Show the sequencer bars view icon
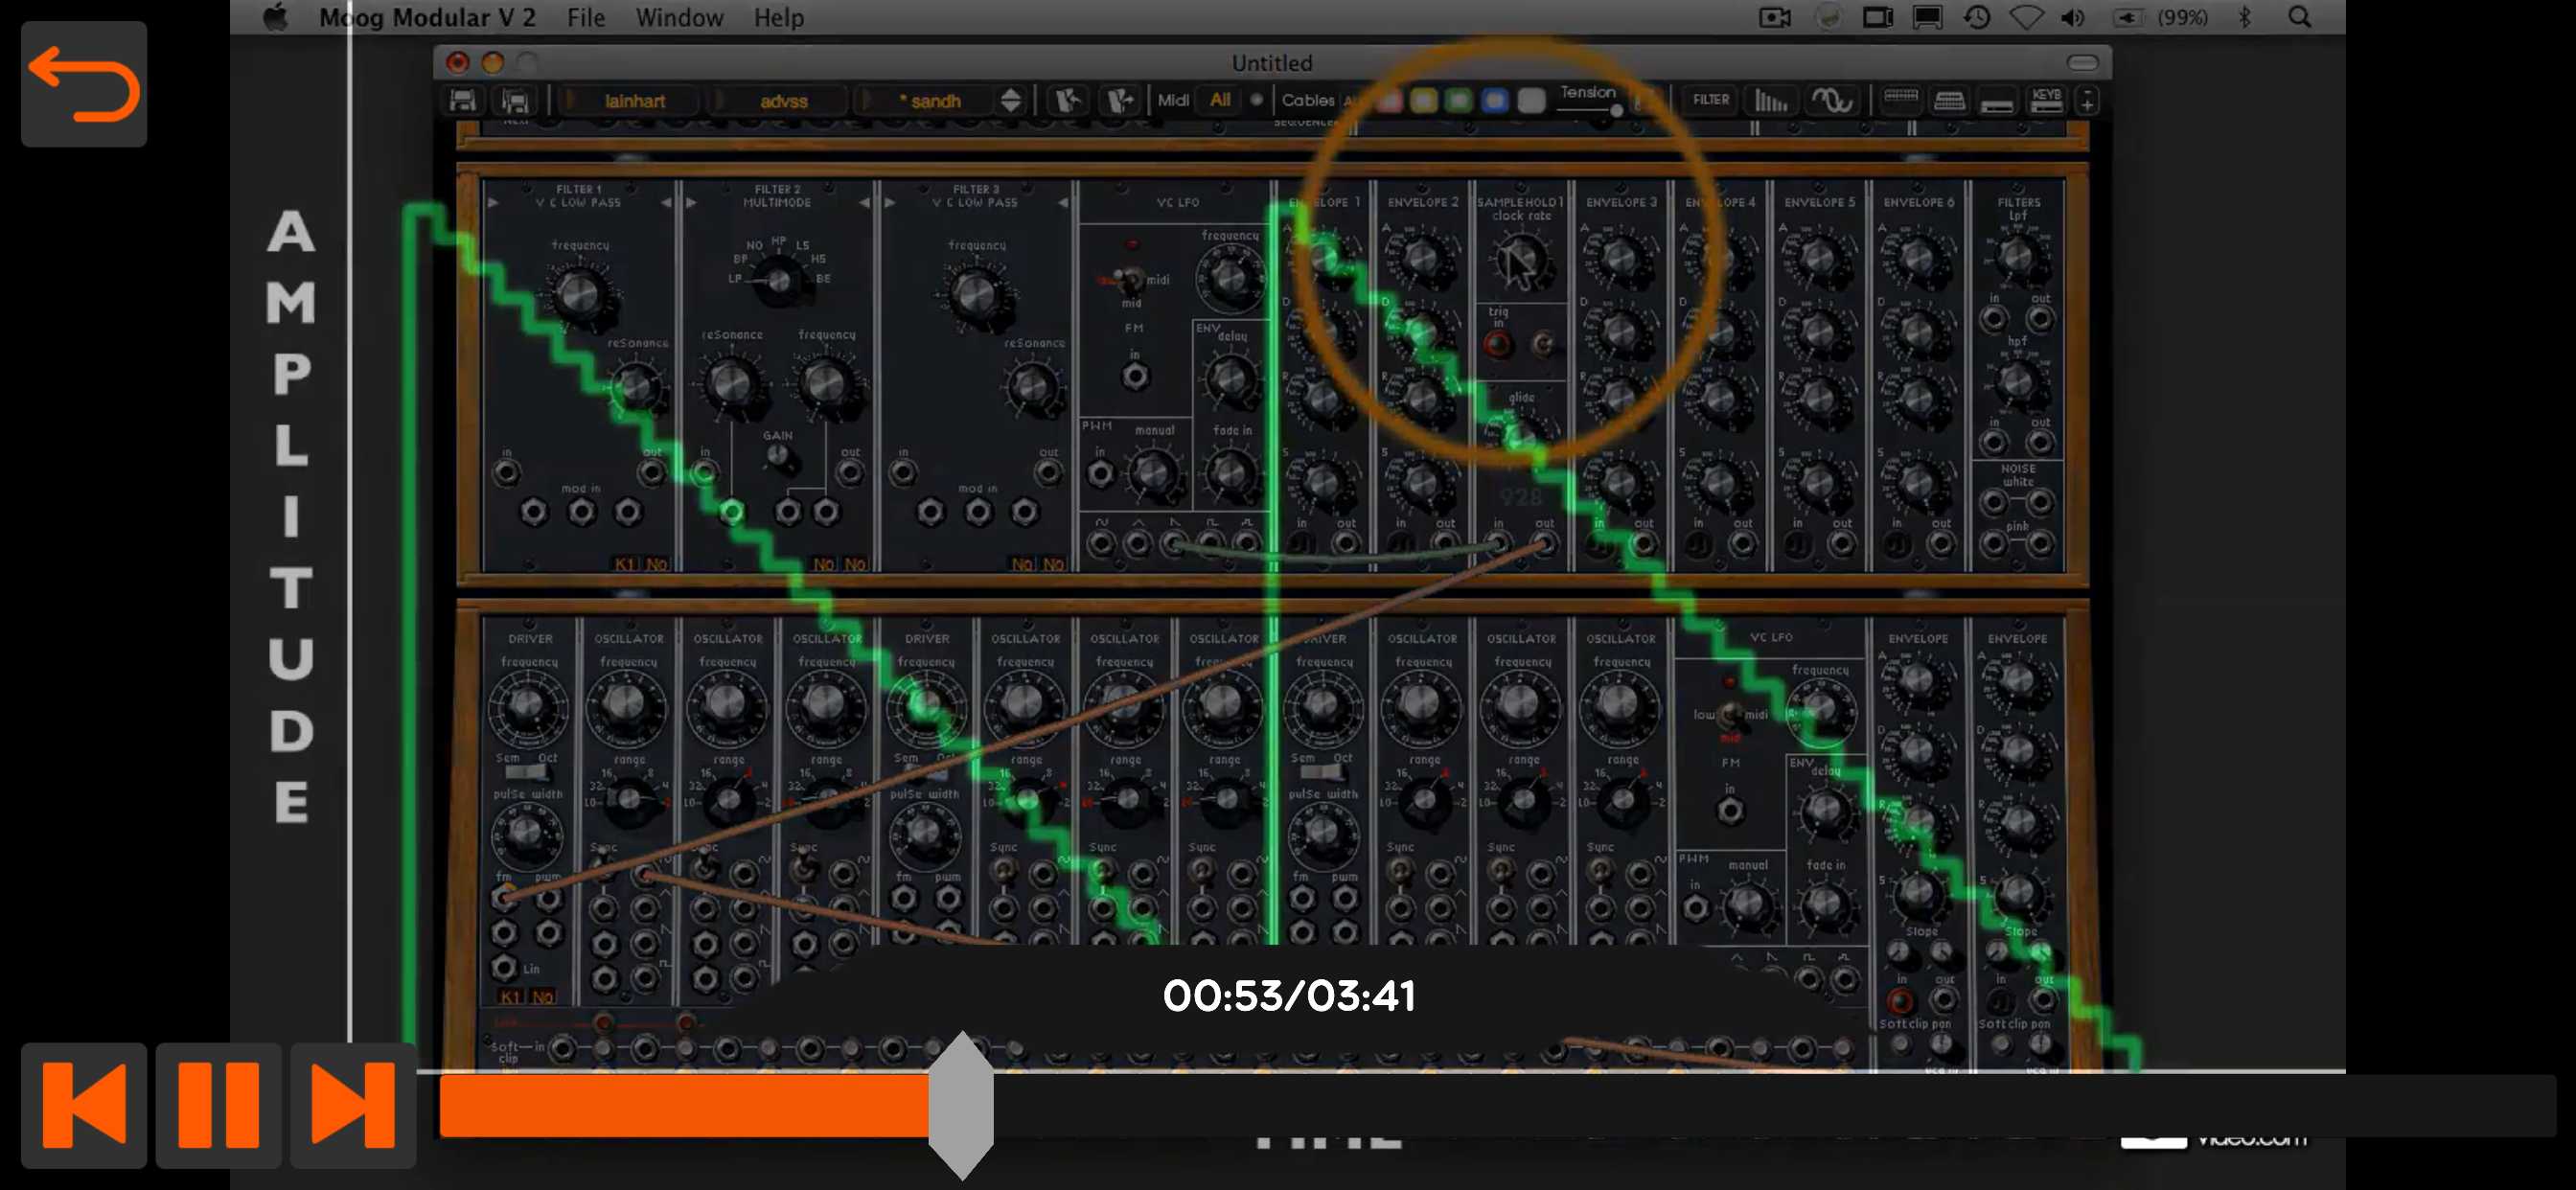The image size is (2576, 1190). (1771, 100)
